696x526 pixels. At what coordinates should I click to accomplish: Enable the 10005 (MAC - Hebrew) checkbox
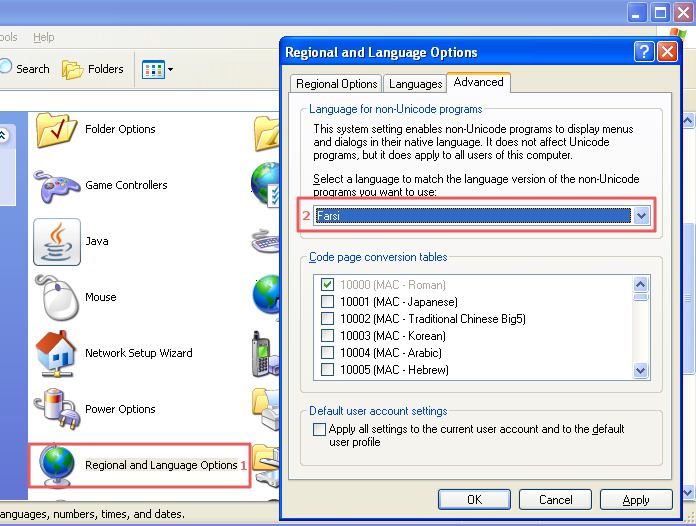click(327, 370)
